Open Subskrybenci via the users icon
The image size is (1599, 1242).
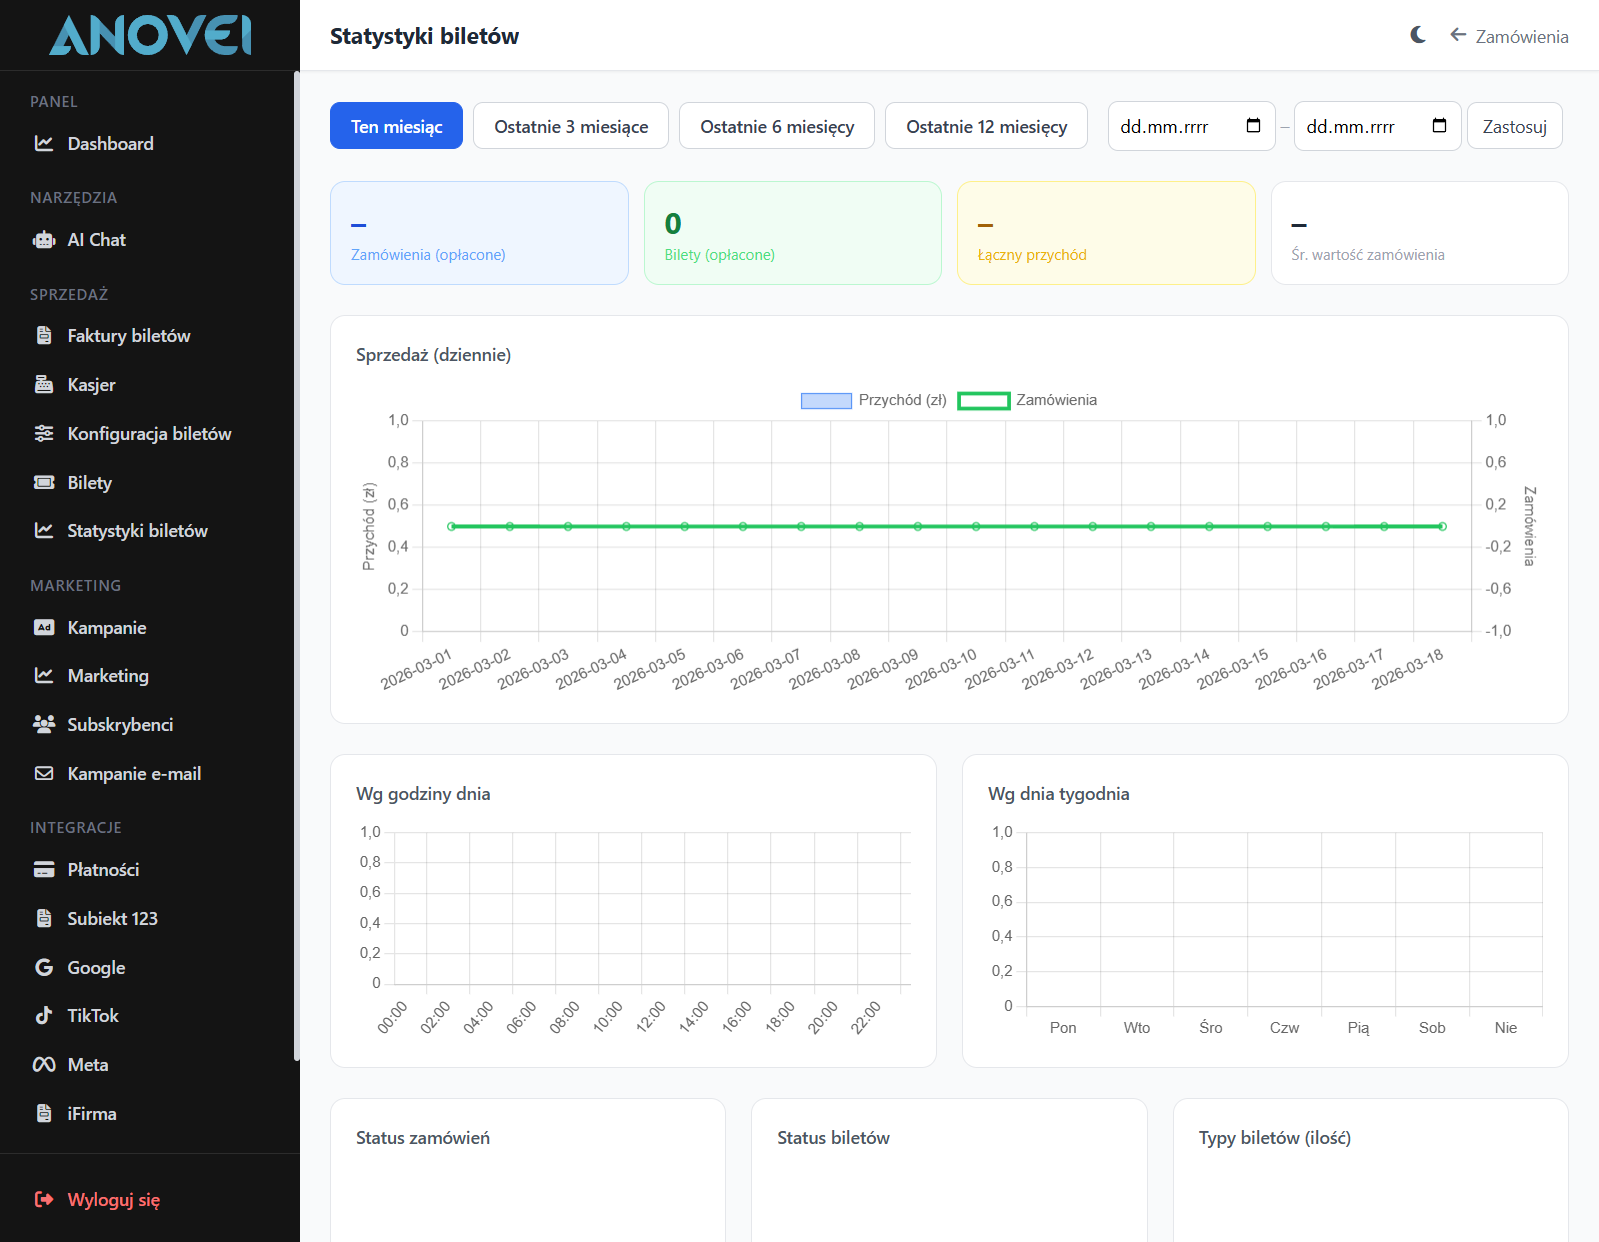[44, 725]
